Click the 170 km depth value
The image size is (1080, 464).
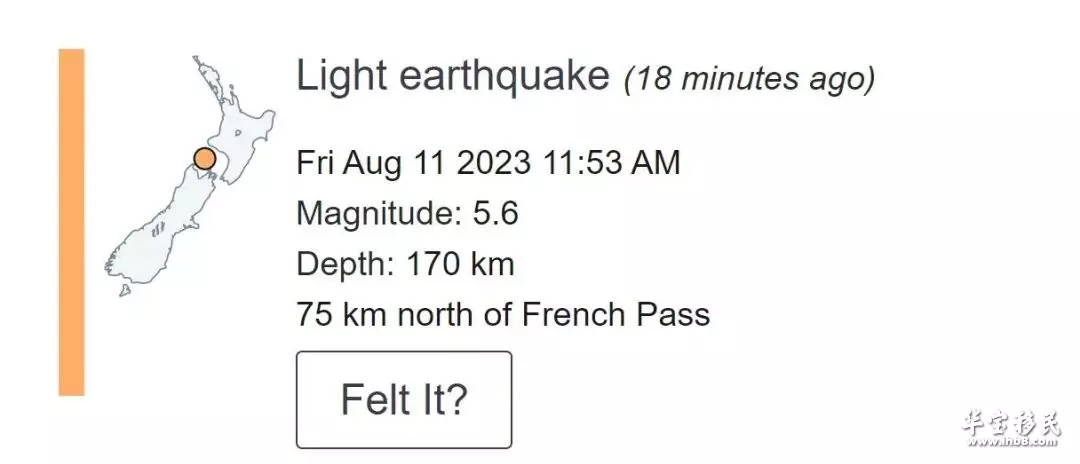460,264
